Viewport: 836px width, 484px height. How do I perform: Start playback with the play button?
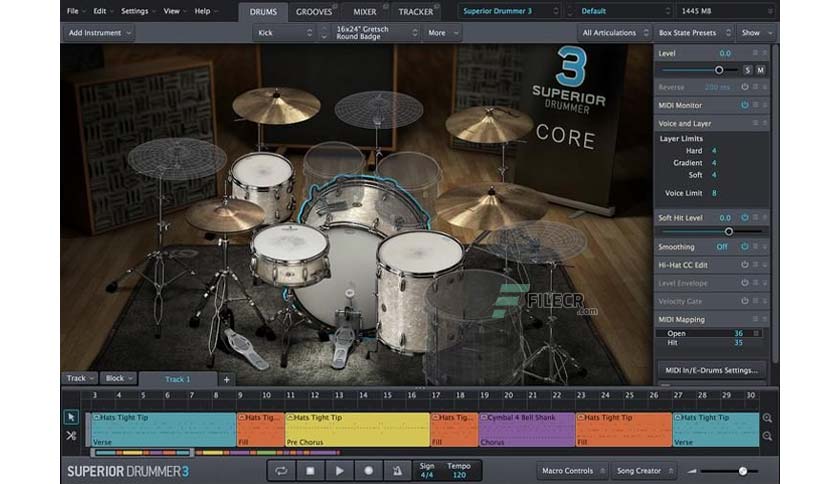(x=339, y=471)
